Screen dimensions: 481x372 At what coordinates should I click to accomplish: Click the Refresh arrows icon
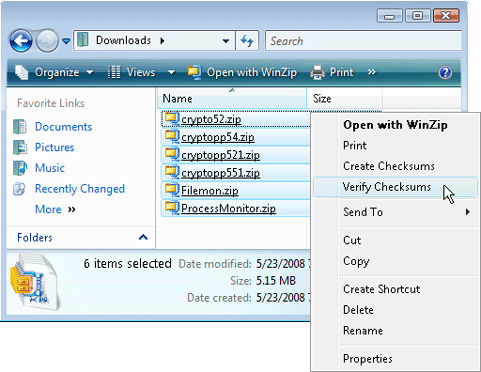click(x=247, y=41)
